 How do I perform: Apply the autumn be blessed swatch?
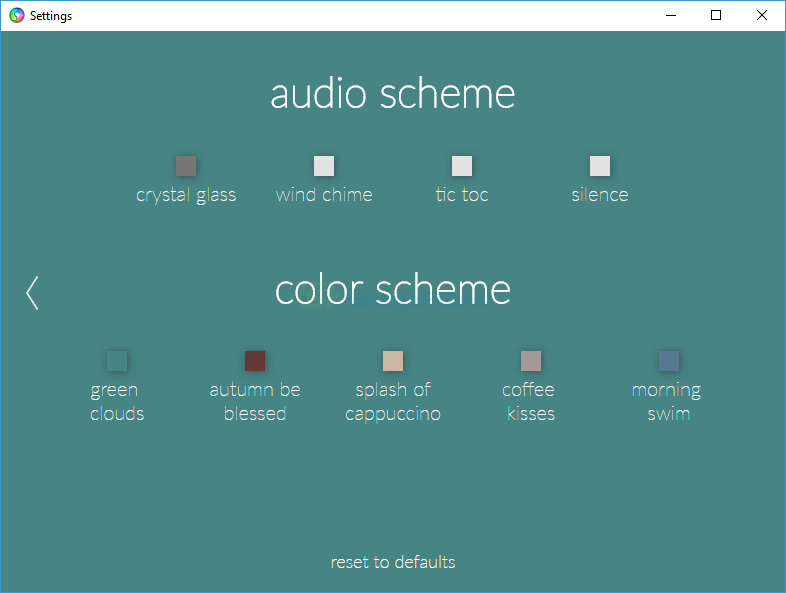click(x=255, y=361)
